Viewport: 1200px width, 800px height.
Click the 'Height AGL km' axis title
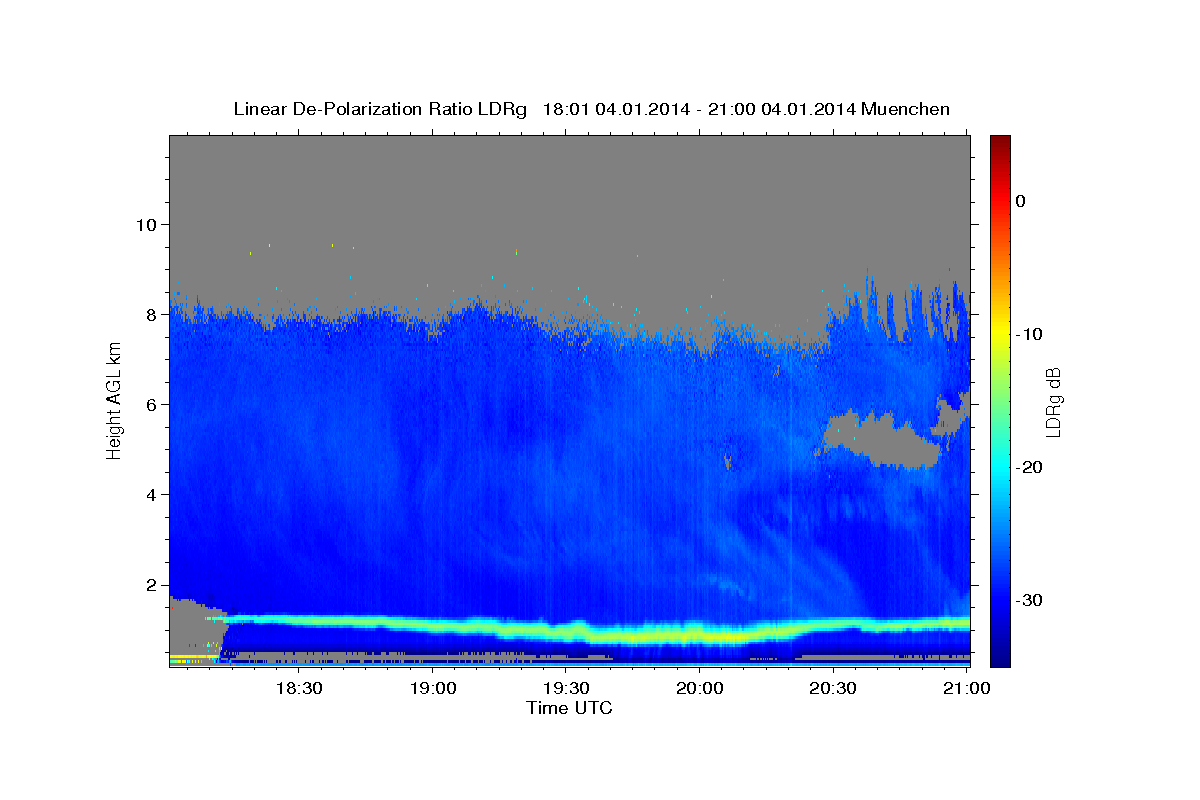click(x=115, y=402)
